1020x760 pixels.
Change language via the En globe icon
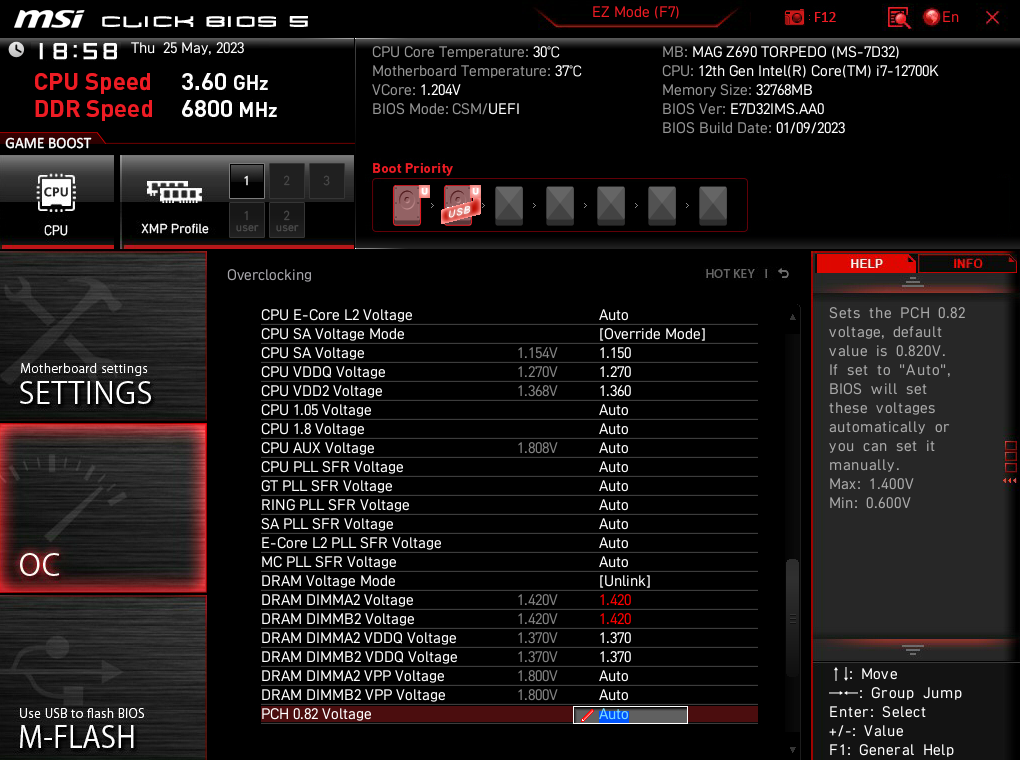tap(941, 18)
